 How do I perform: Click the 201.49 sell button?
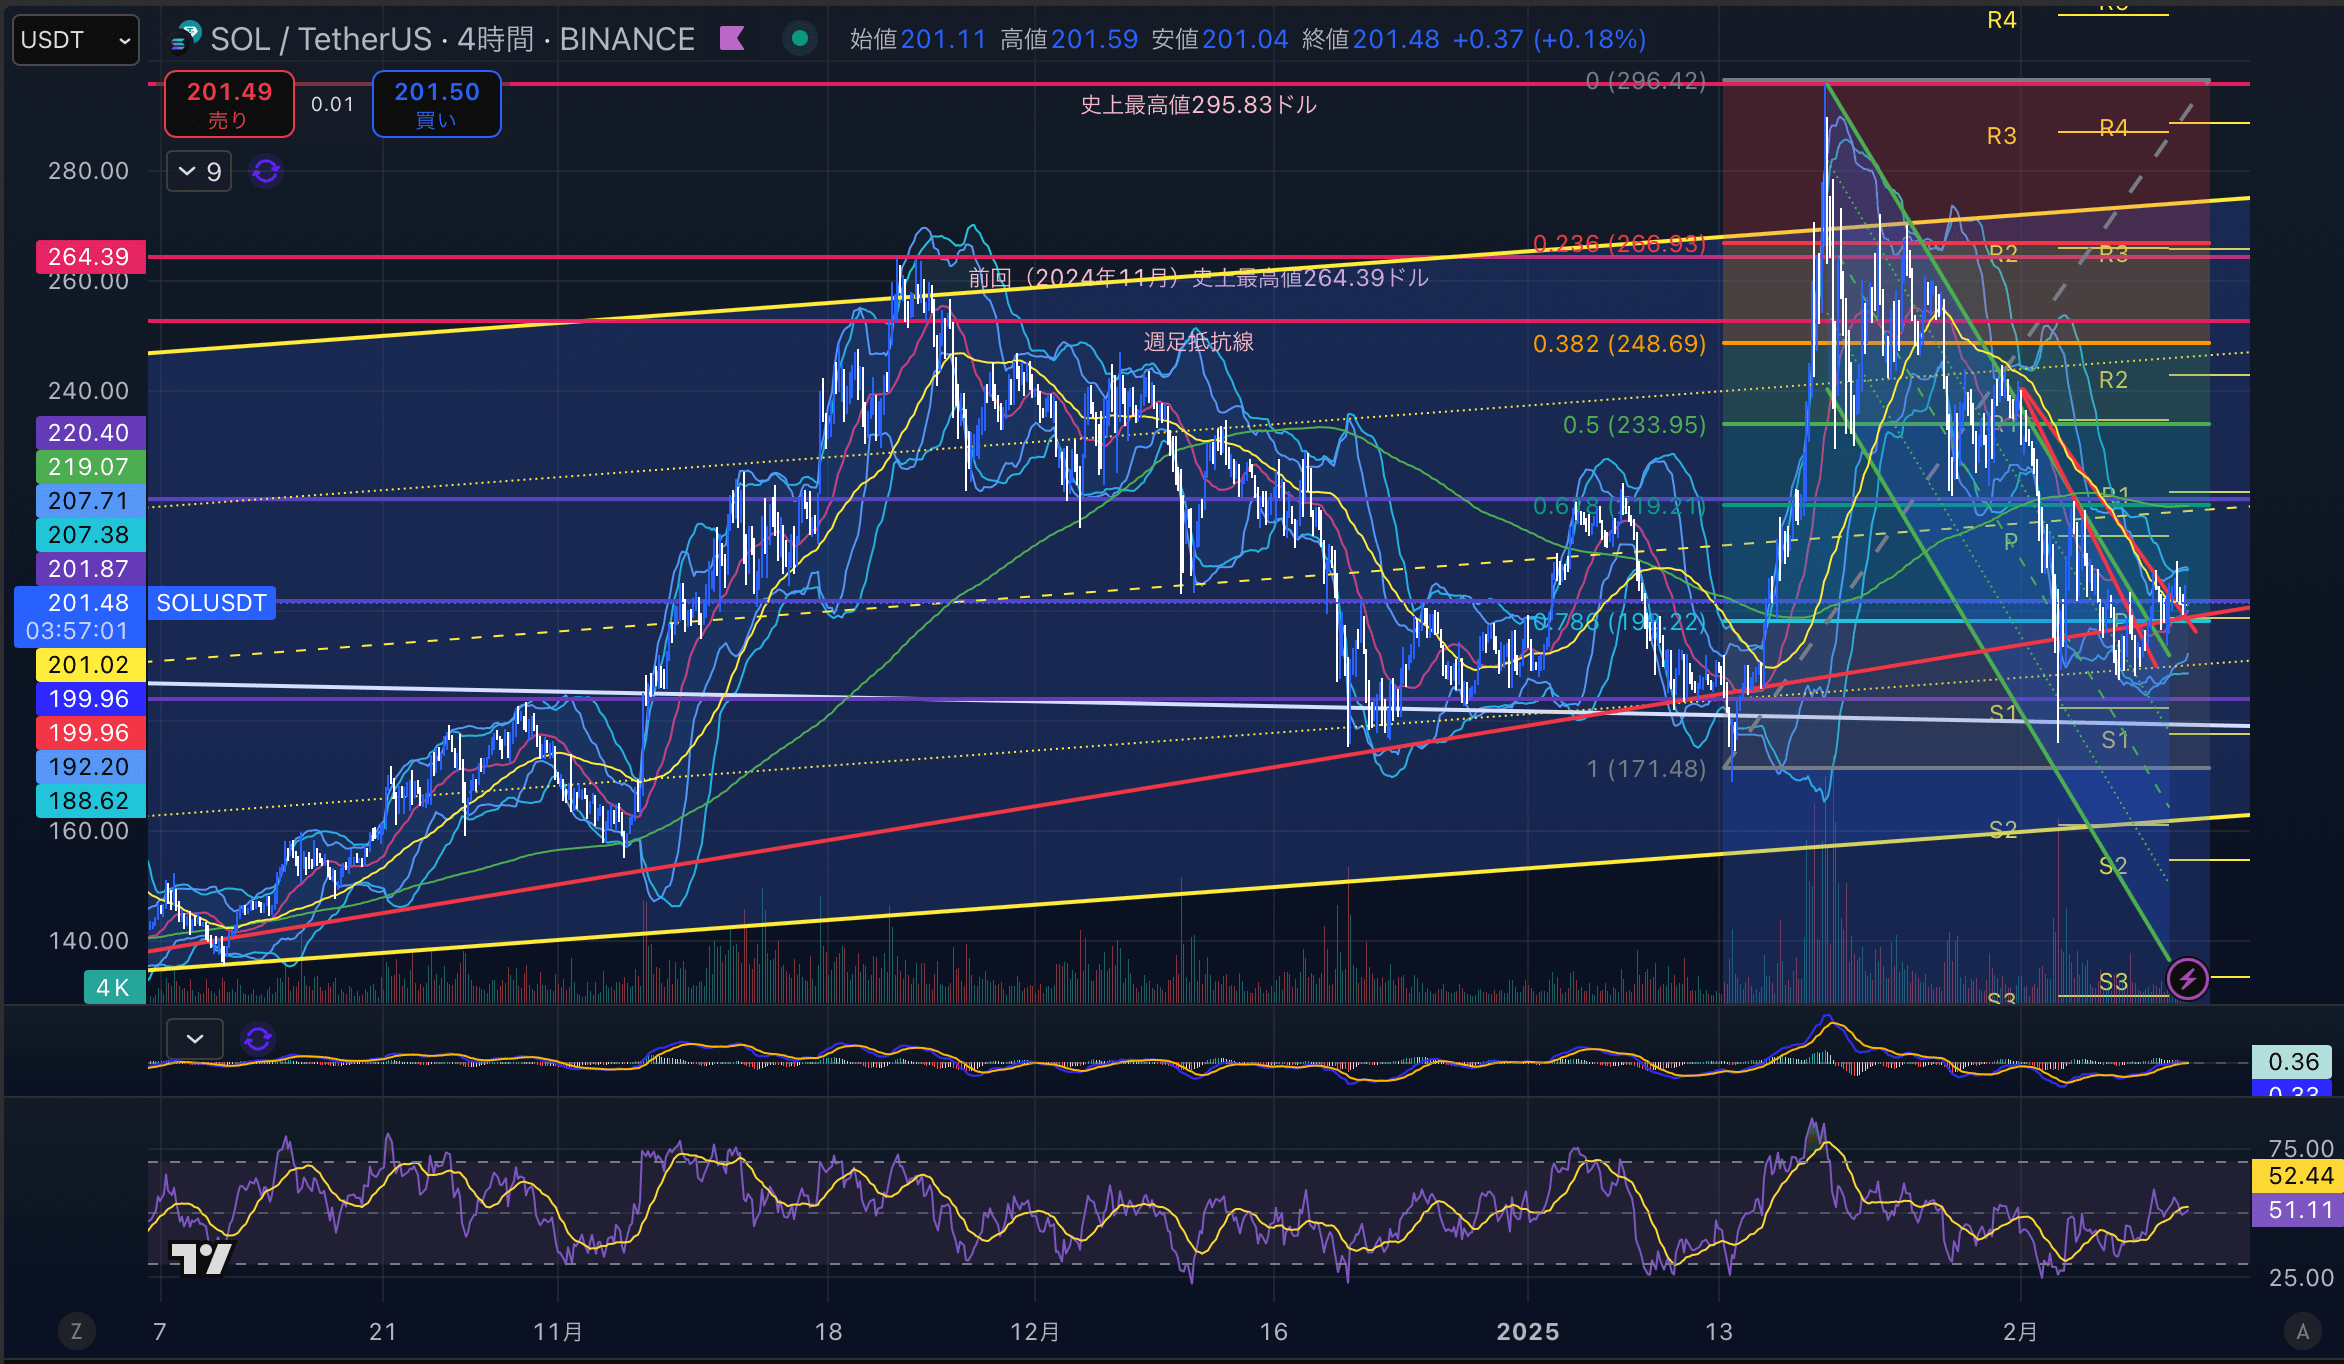click(229, 104)
